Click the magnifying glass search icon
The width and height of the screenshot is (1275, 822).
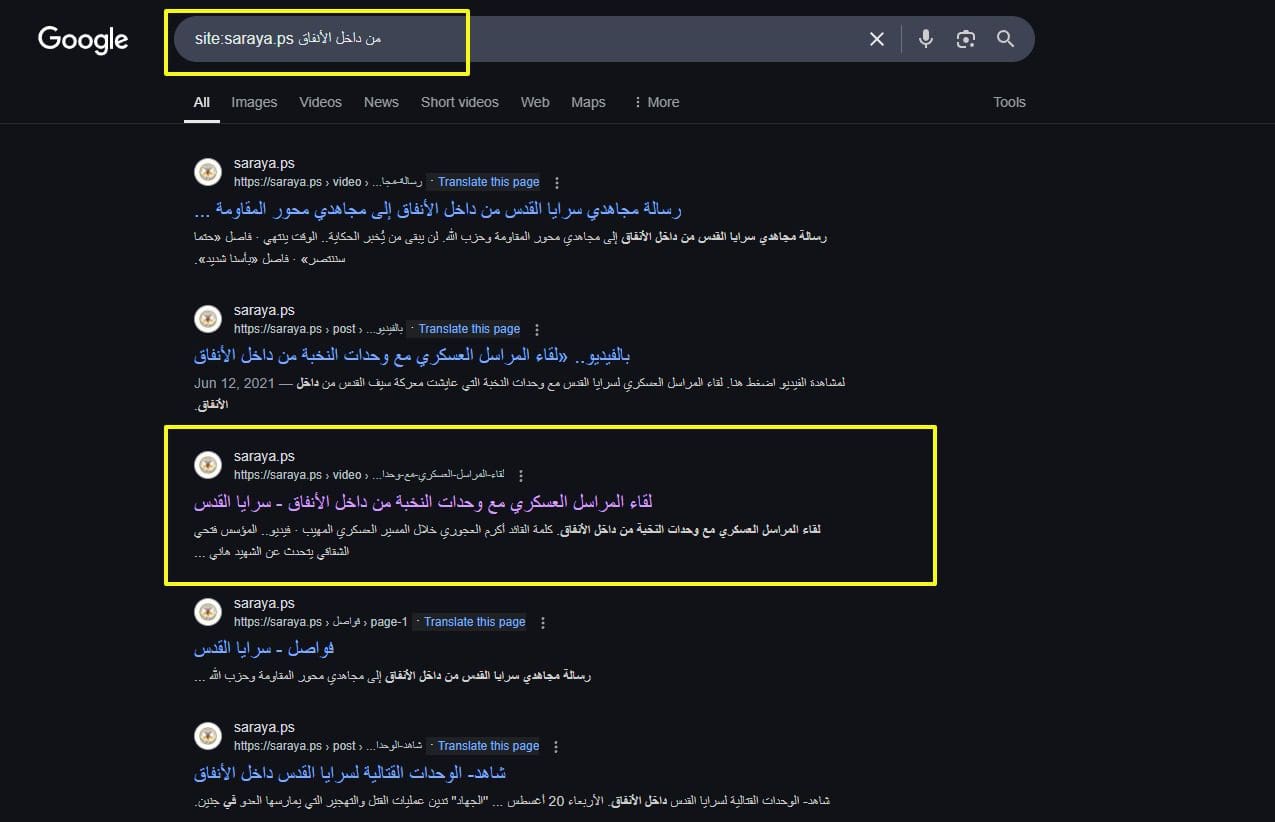point(1005,39)
